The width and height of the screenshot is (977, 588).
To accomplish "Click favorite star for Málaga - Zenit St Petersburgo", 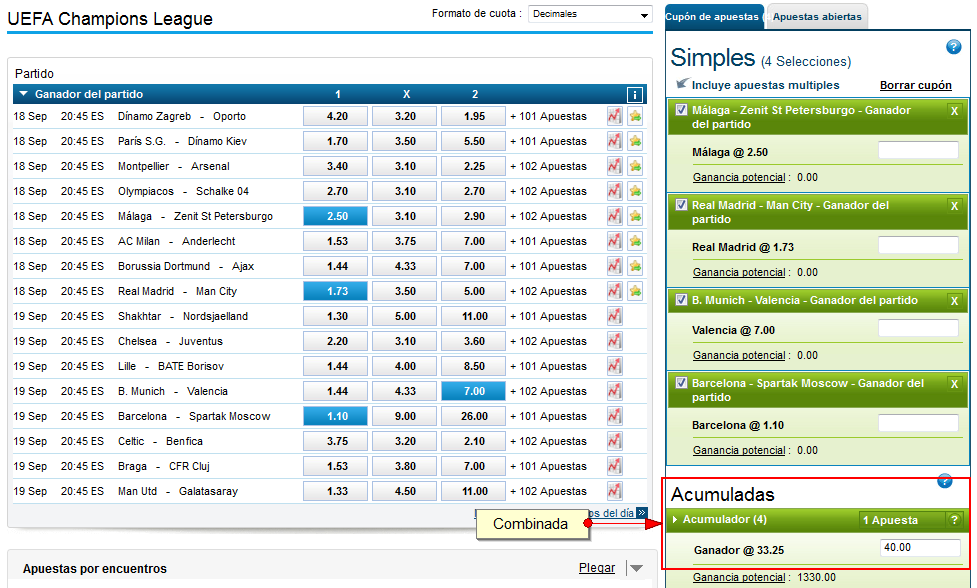I will tap(635, 216).
